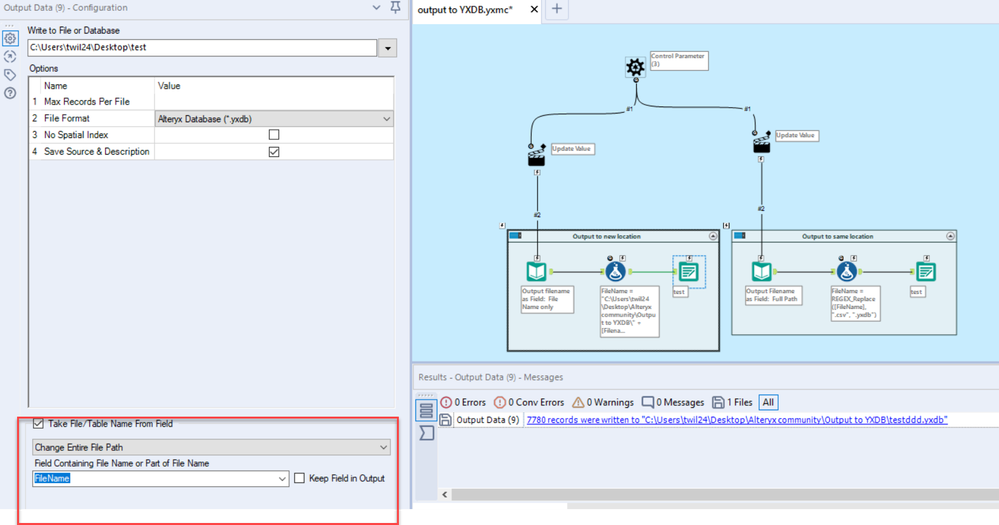Open the Change Entire File Path dropdown
This screenshot has width=999, height=525.
click(211, 447)
